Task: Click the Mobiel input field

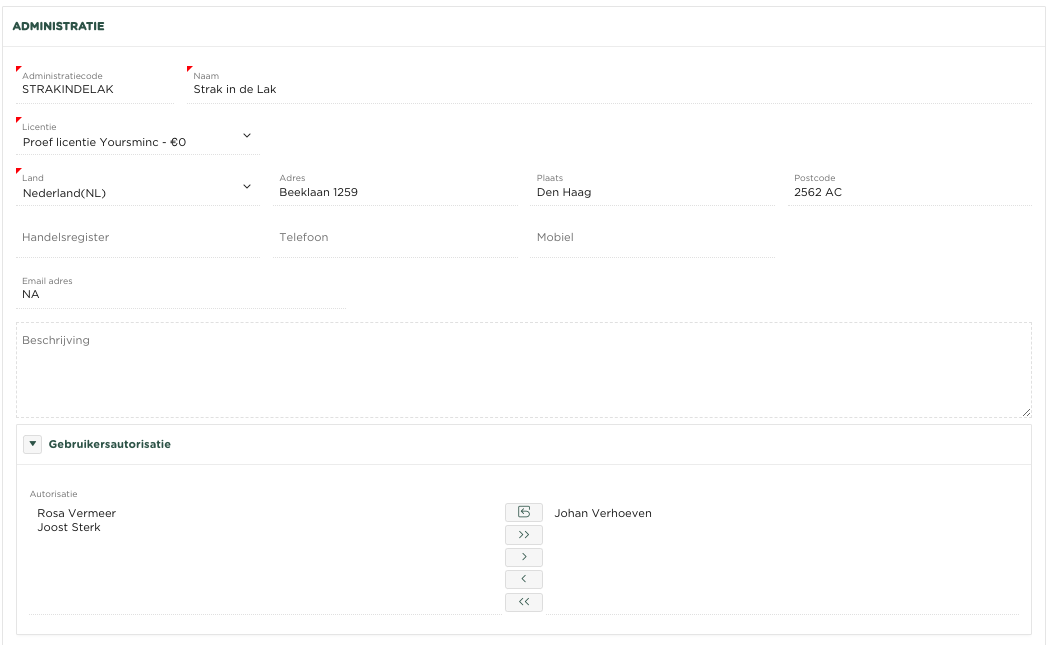Action: (652, 238)
